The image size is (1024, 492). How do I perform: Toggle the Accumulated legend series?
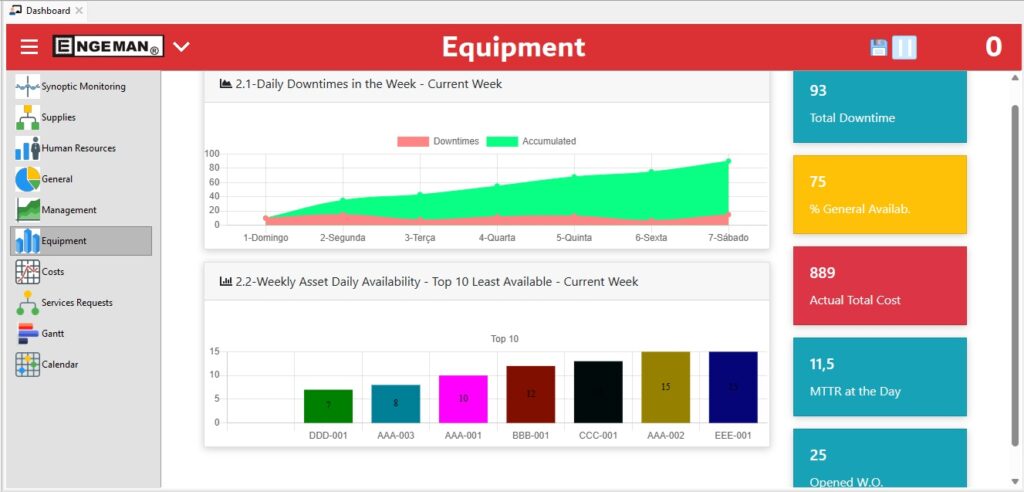coord(531,142)
